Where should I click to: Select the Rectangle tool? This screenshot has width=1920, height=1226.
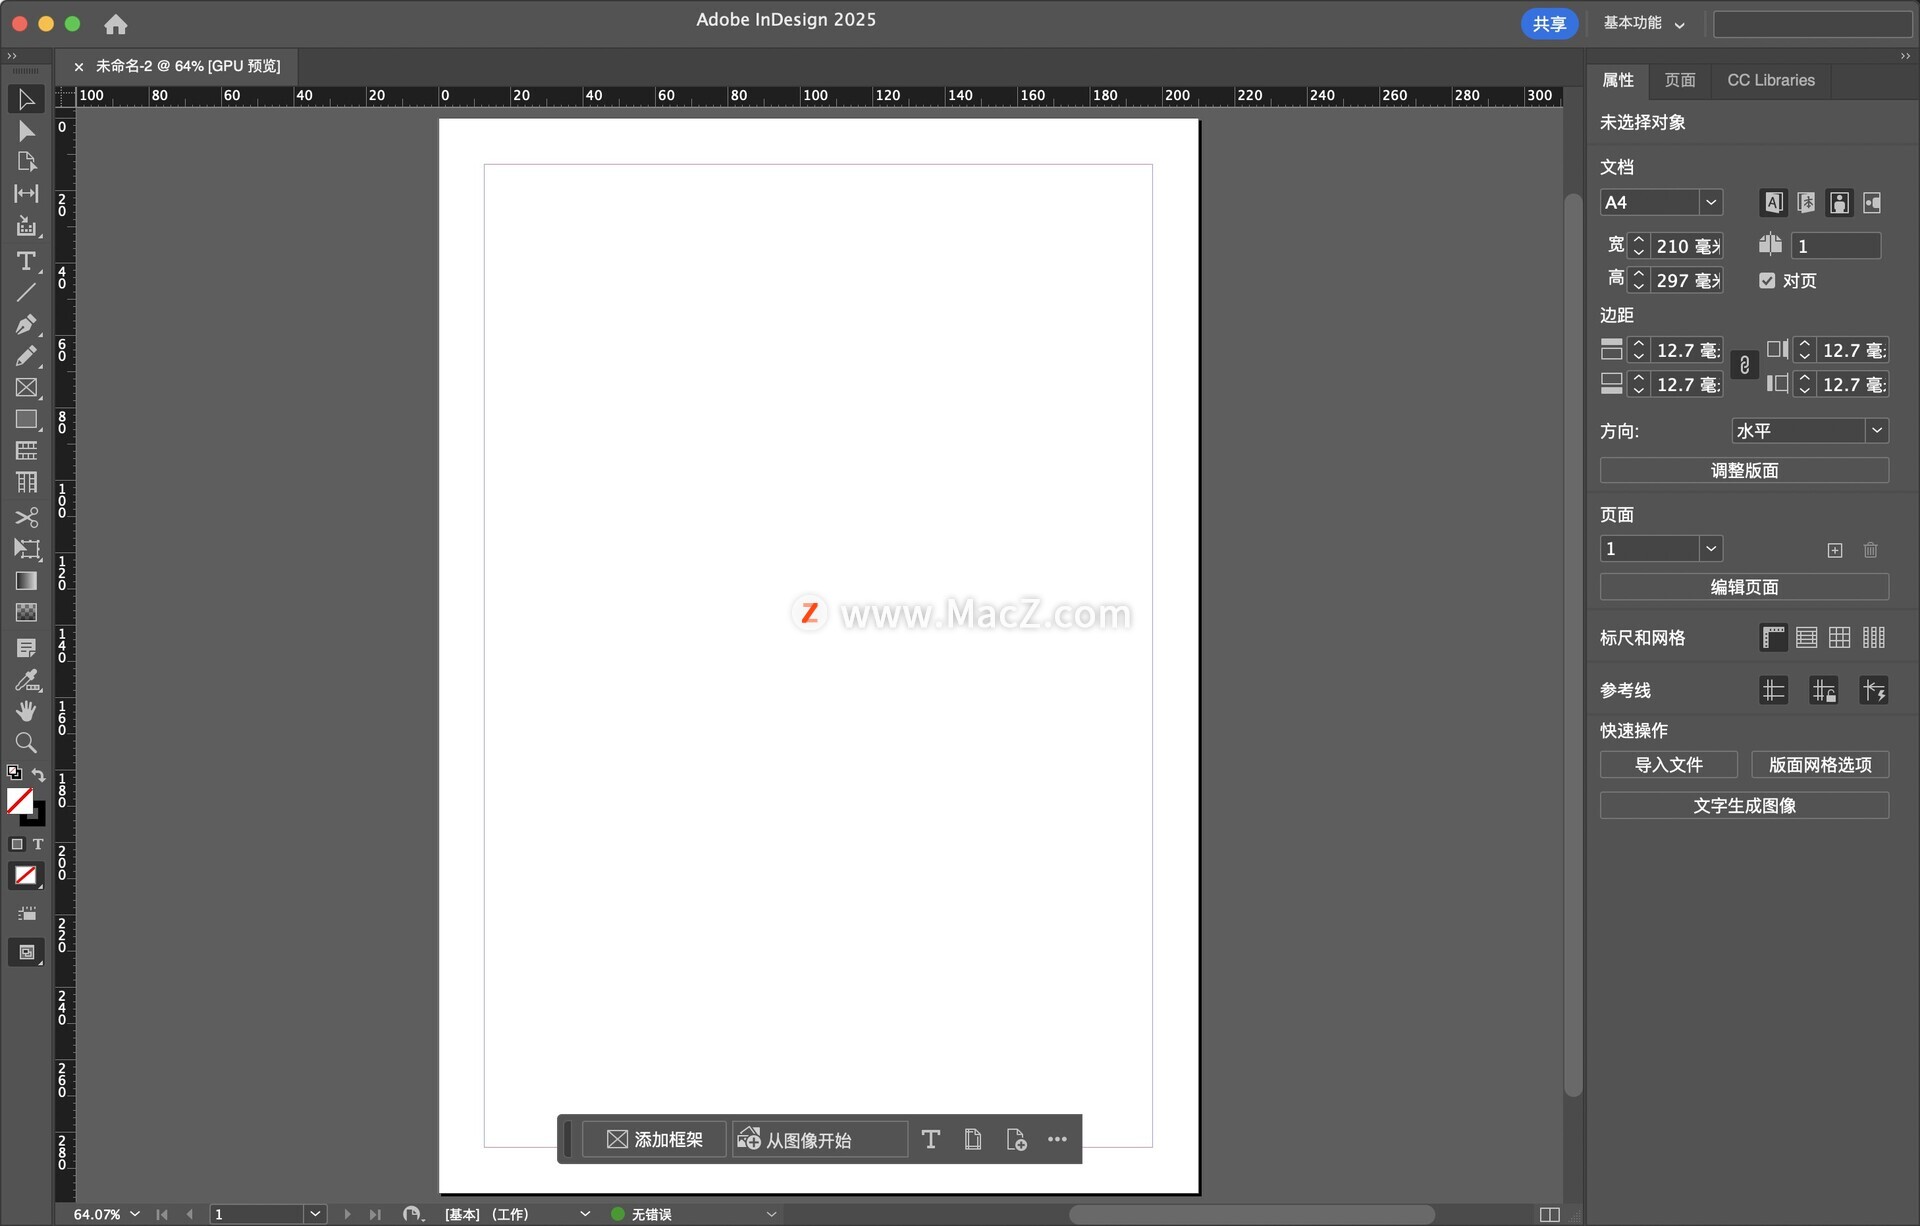click(26, 419)
